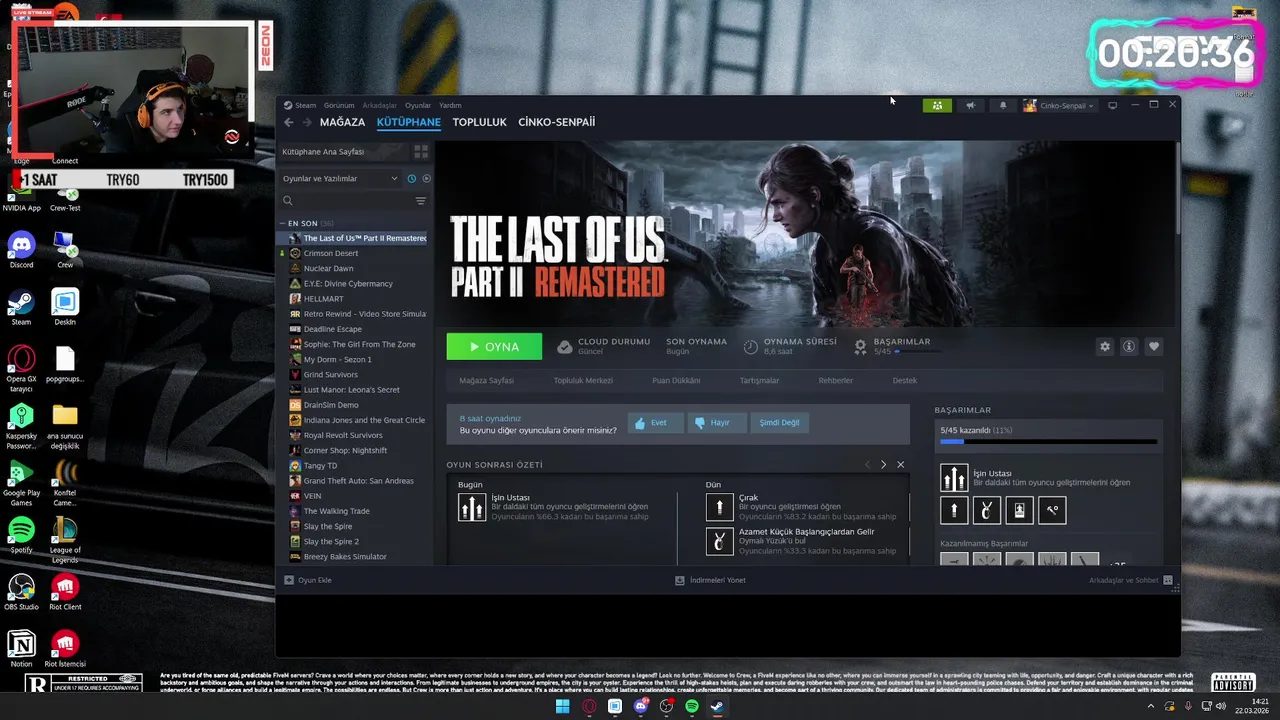Open Windows Start menu
Image resolution: width=1280 pixels, height=720 pixels.
(562, 706)
